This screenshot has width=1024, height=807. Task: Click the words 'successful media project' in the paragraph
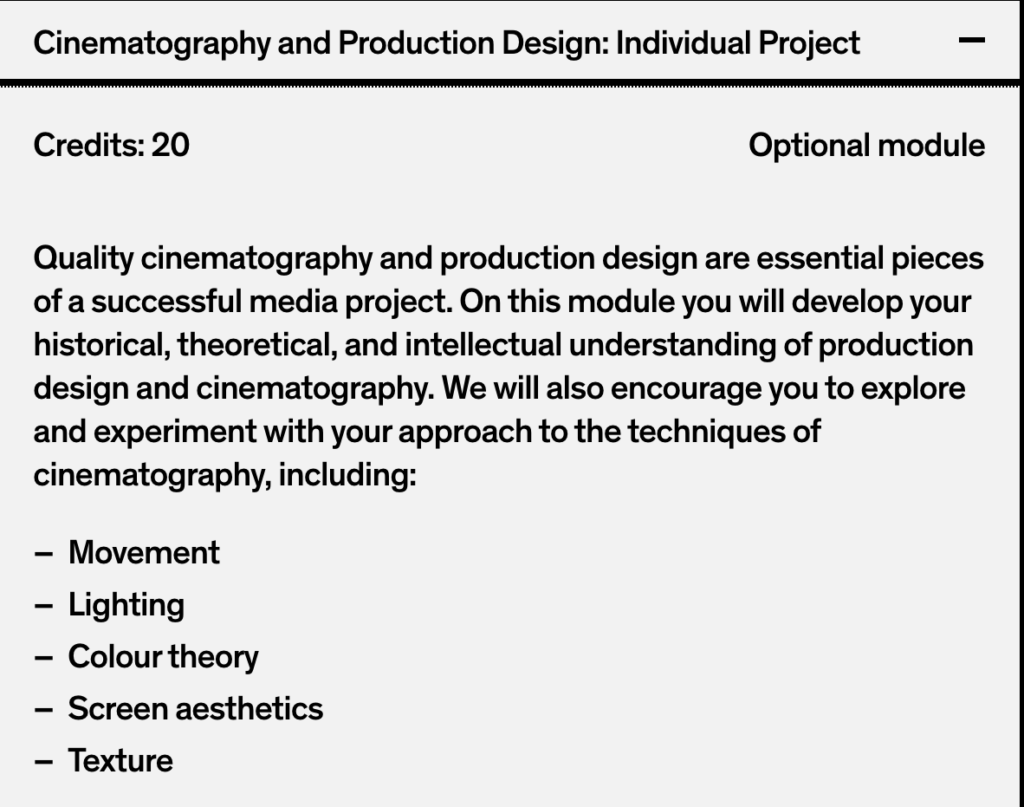click(x=271, y=302)
